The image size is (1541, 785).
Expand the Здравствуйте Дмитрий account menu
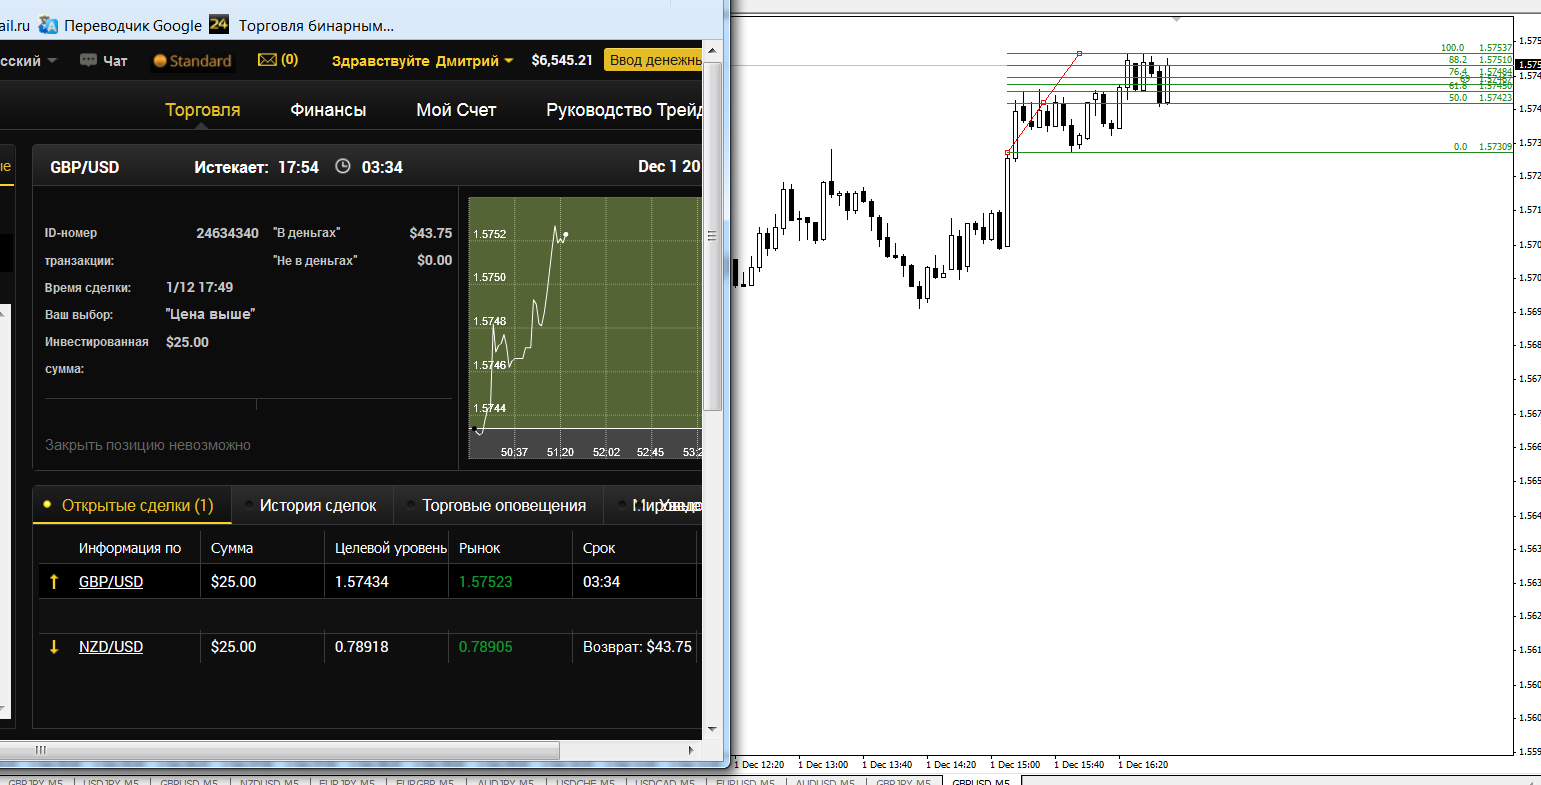click(x=422, y=61)
